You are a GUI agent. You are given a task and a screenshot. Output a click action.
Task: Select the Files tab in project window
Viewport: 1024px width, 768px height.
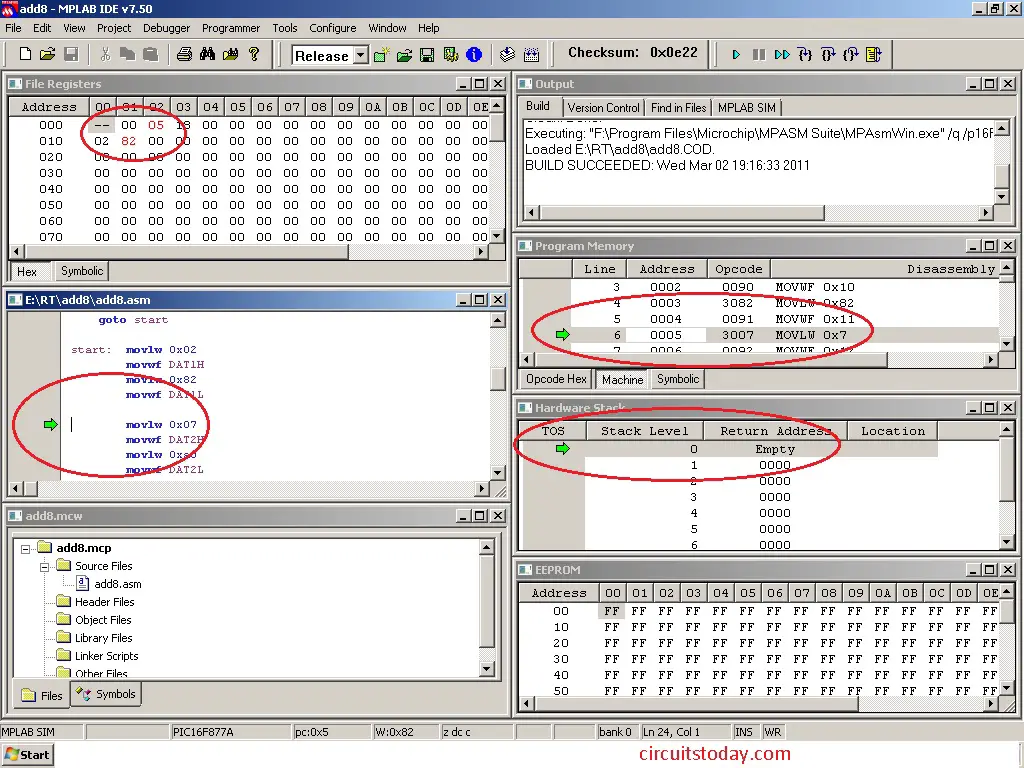point(41,696)
